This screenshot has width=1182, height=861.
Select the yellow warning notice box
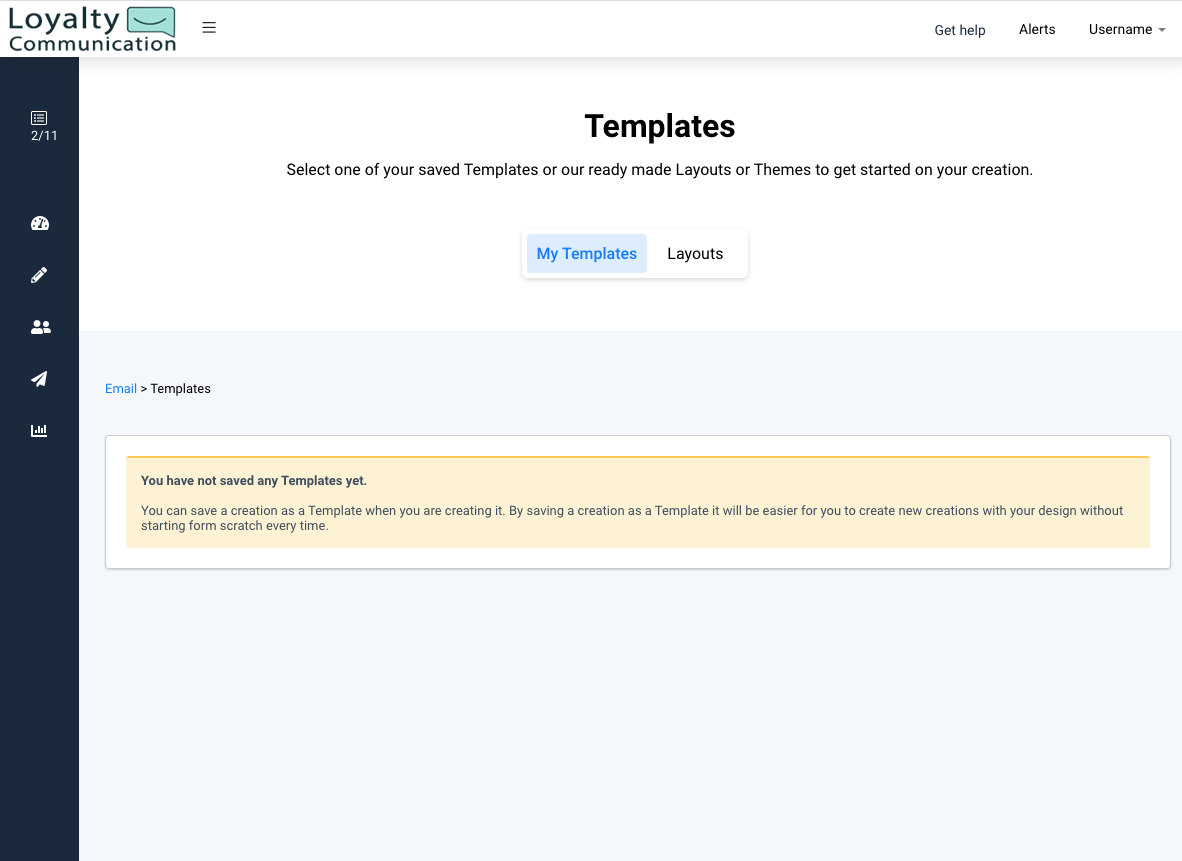click(x=637, y=498)
